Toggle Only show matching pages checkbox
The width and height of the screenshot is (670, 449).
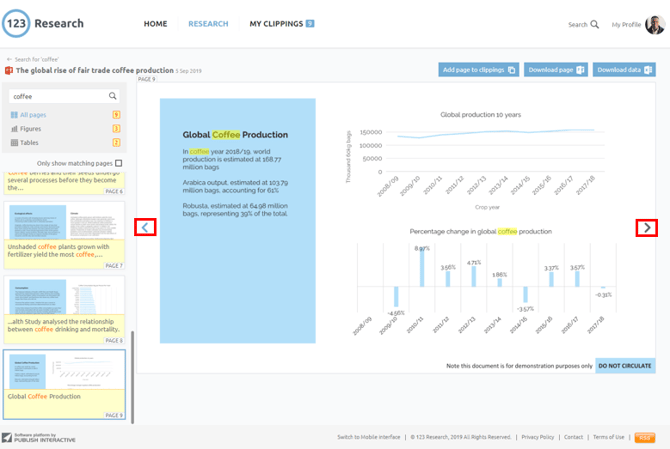[x=119, y=163]
